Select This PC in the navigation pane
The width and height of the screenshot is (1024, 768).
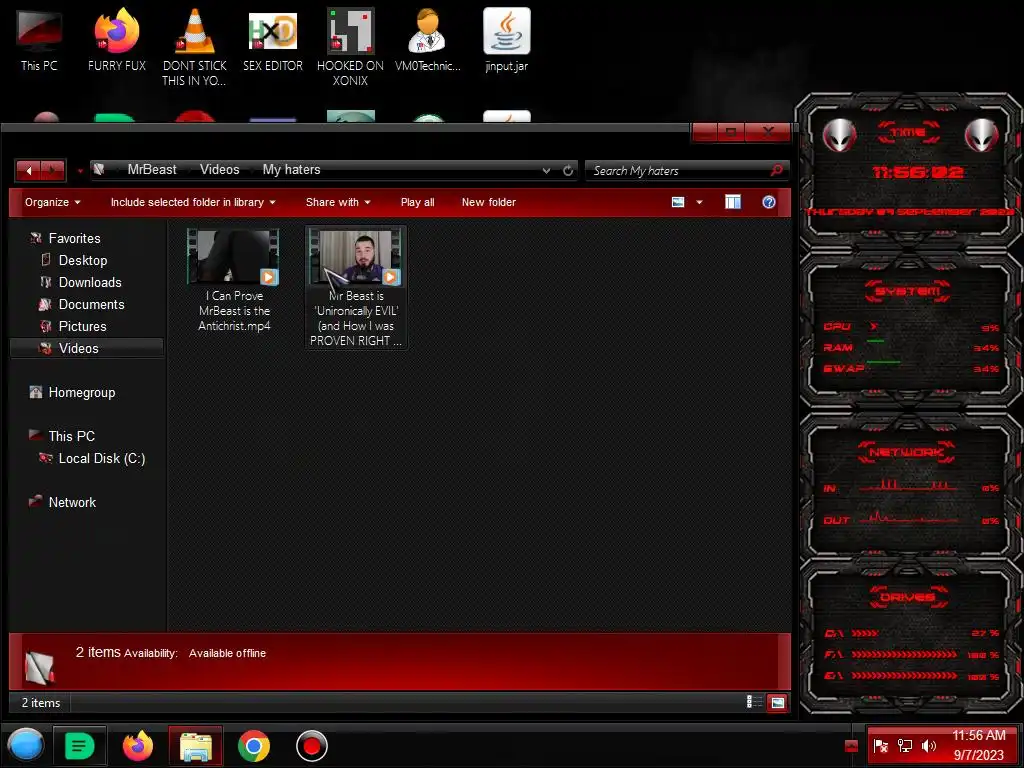71,436
